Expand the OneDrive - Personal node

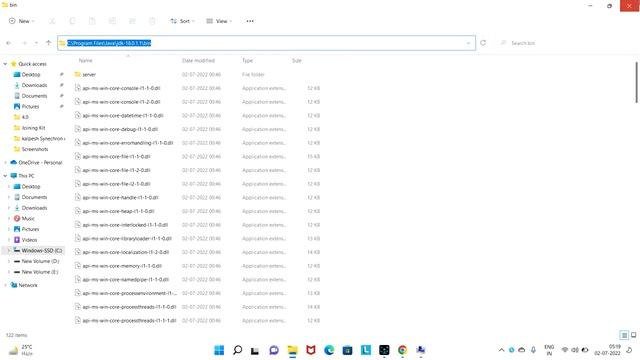pos(5,162)
